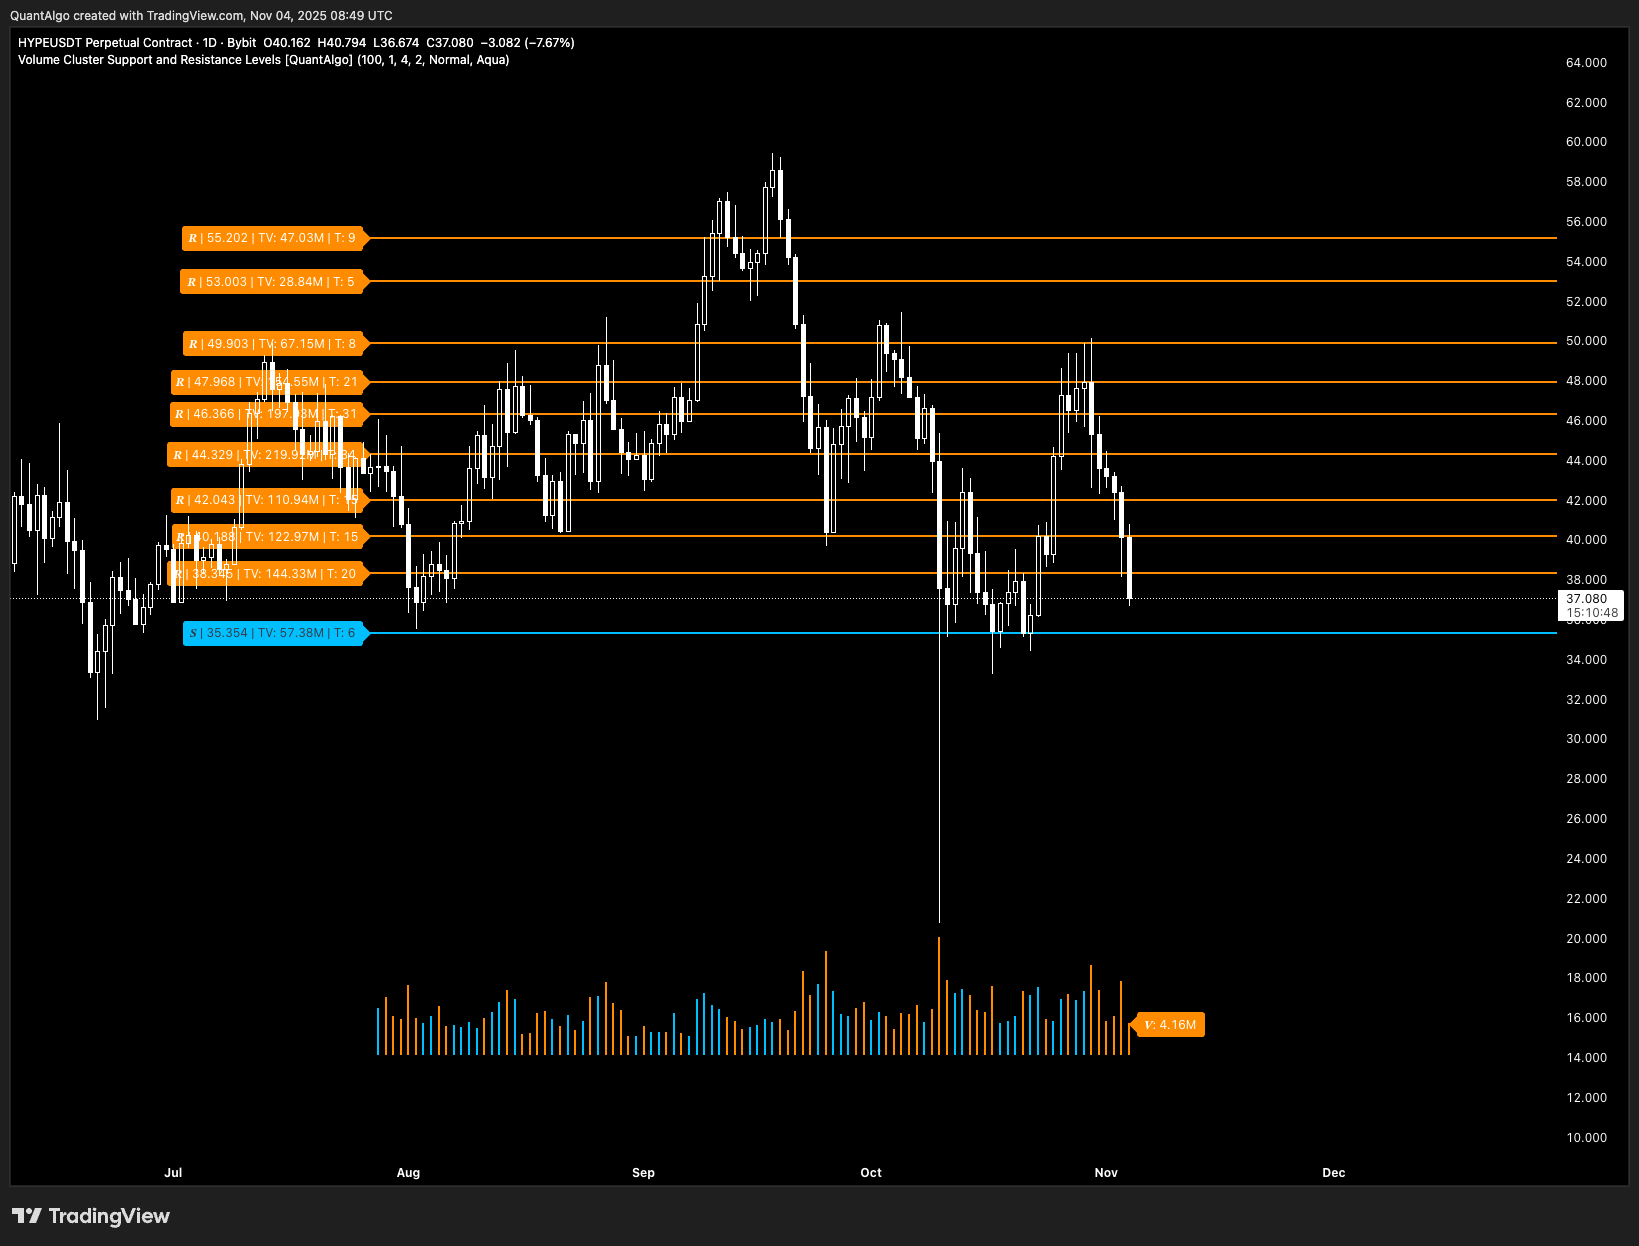
Task: Click the Oct label on time axis
Action: (871, 1173)
